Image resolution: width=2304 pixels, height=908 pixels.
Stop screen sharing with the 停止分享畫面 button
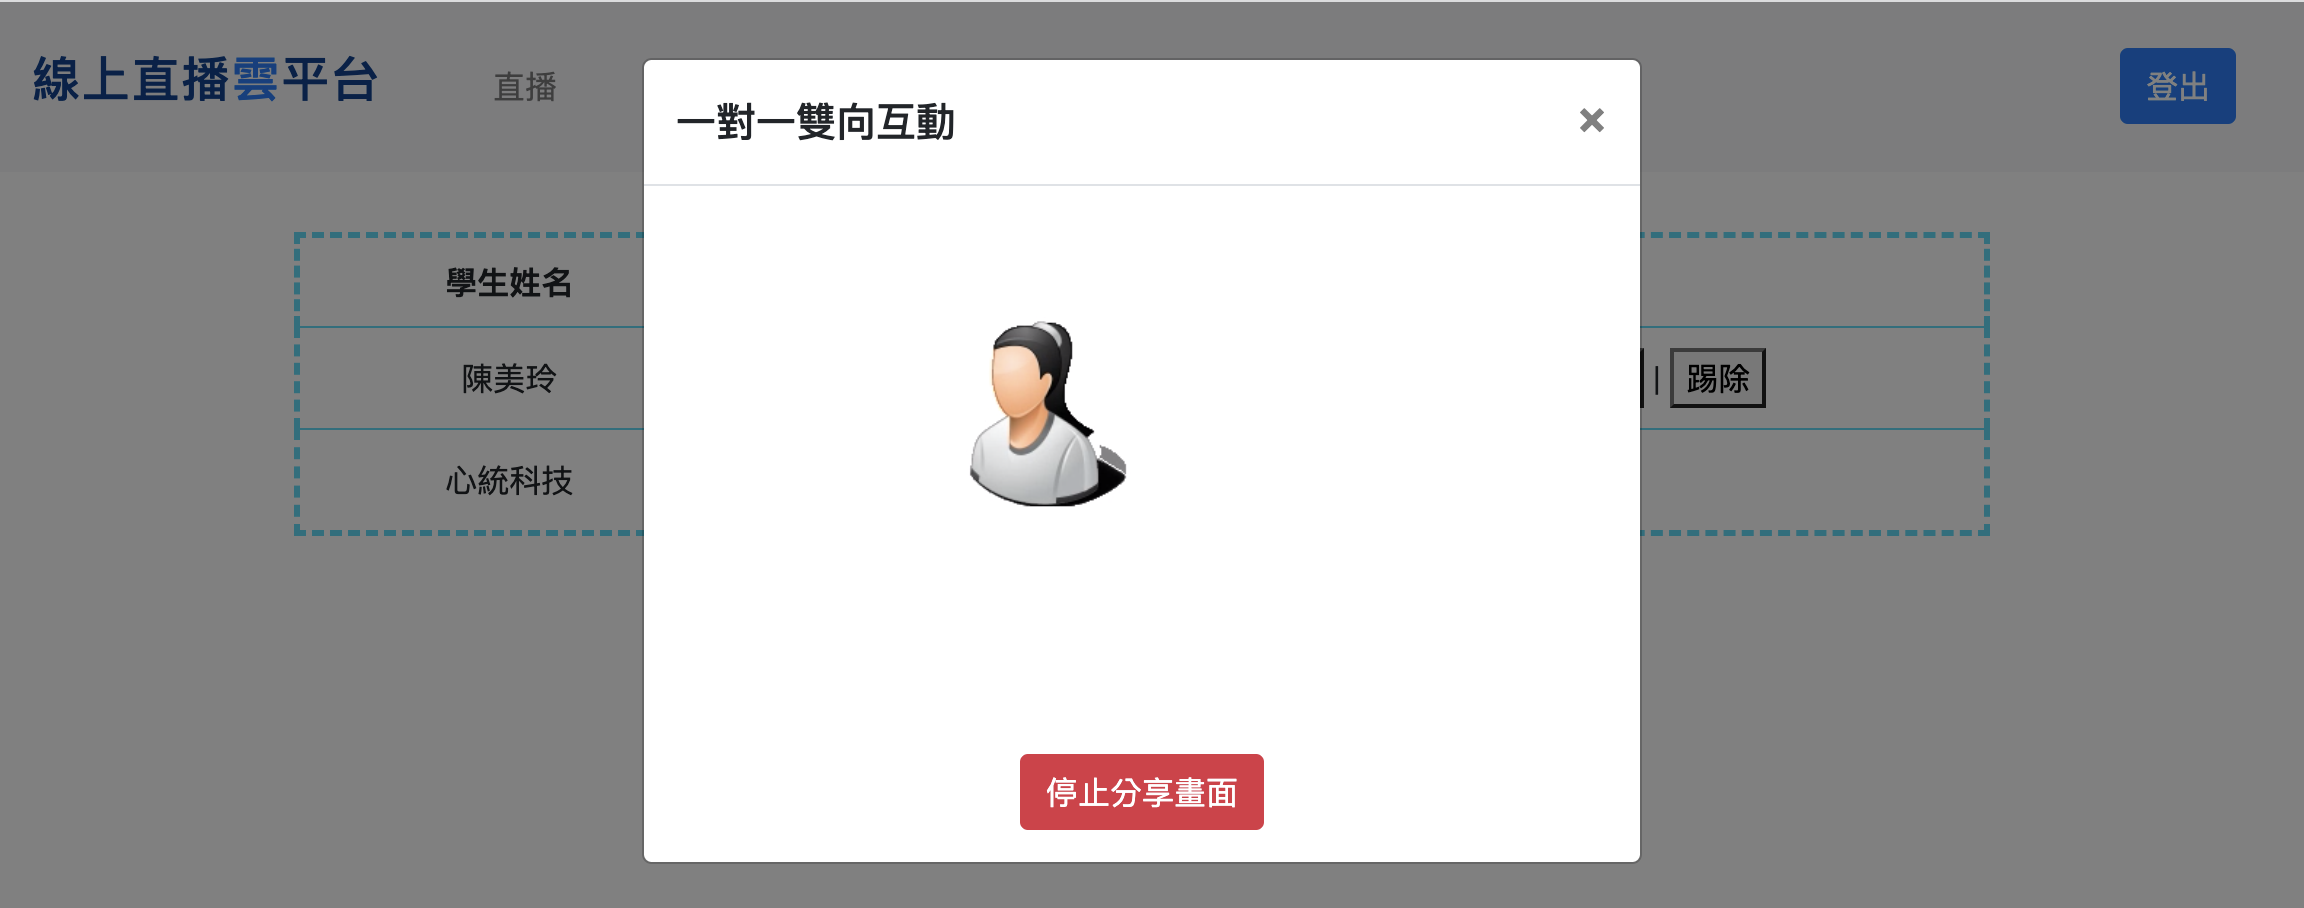1141,792
